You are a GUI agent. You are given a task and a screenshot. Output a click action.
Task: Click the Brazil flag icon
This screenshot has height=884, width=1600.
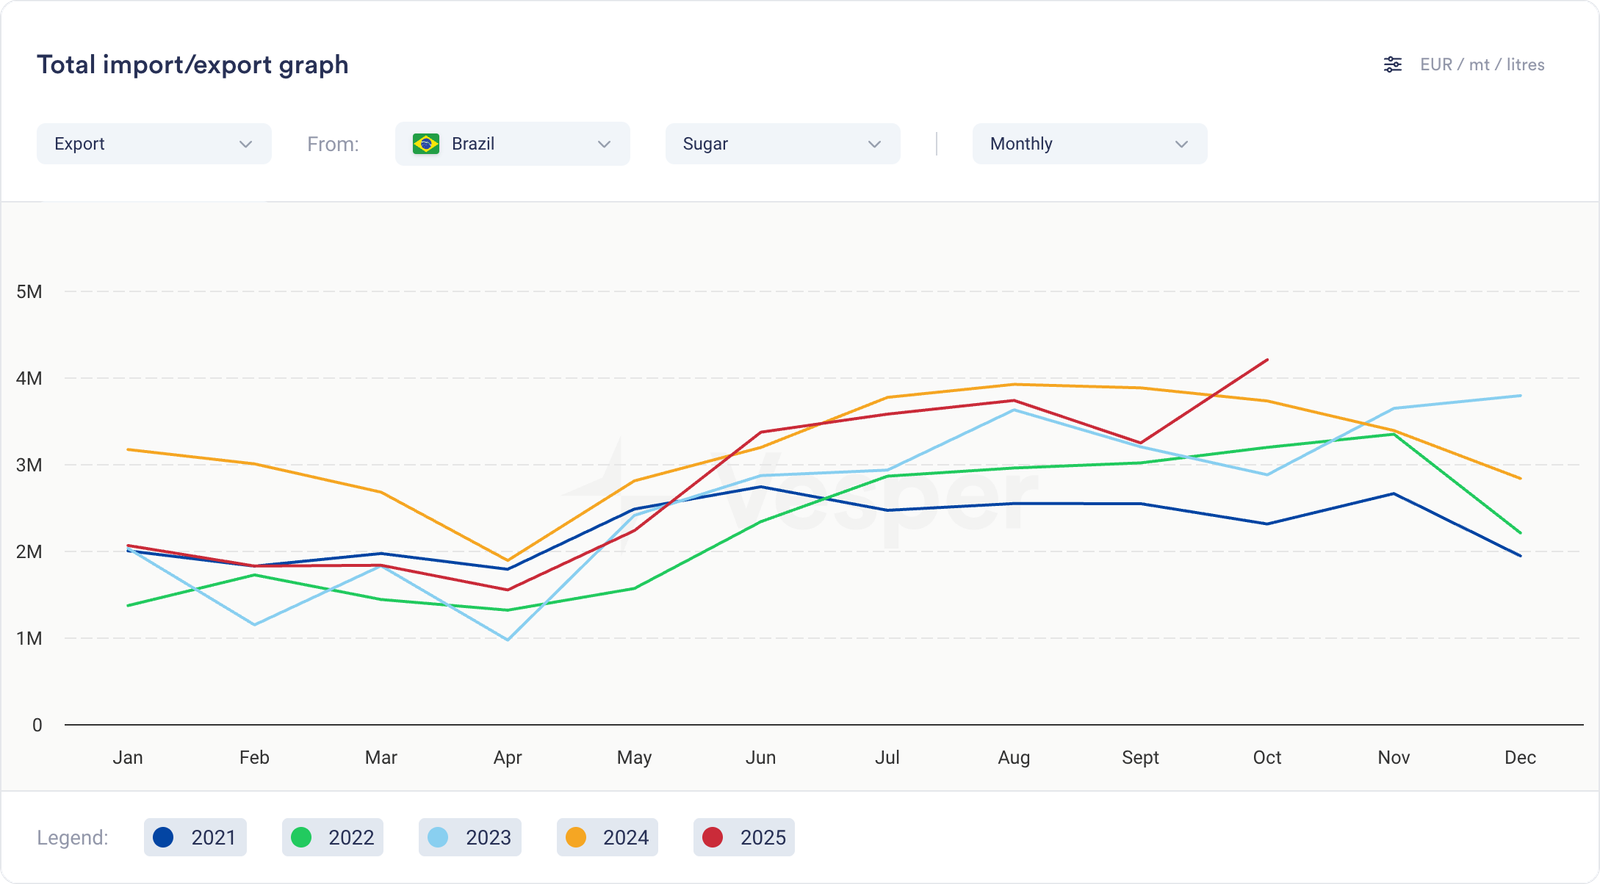point(426,144)
